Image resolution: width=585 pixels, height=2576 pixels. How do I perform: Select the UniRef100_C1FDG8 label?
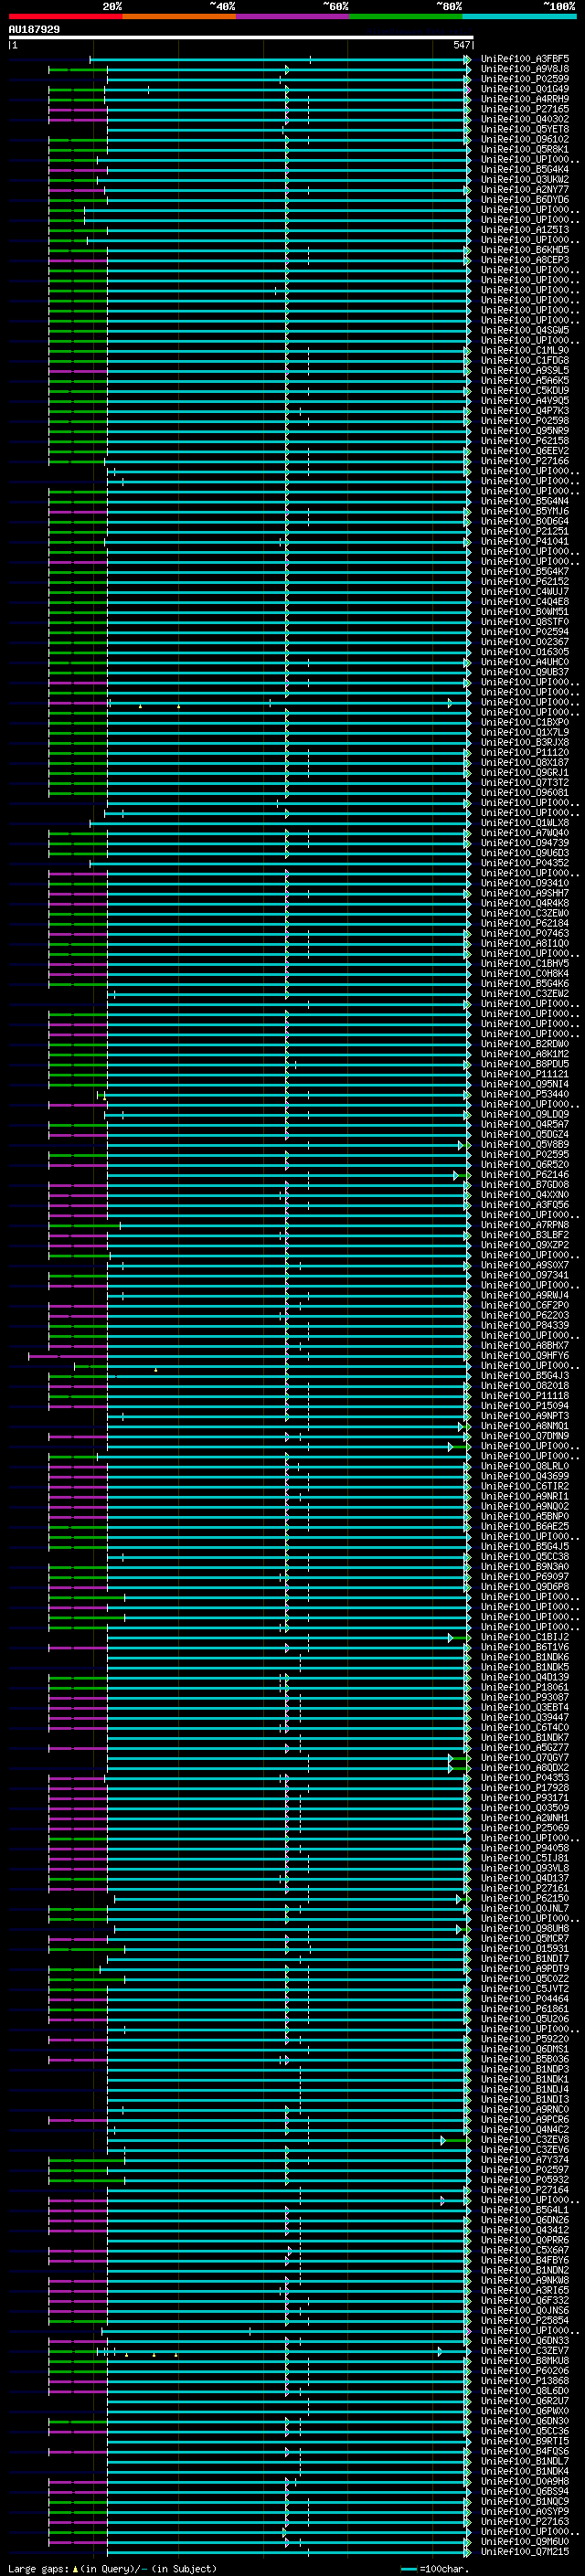click(525, 361)
